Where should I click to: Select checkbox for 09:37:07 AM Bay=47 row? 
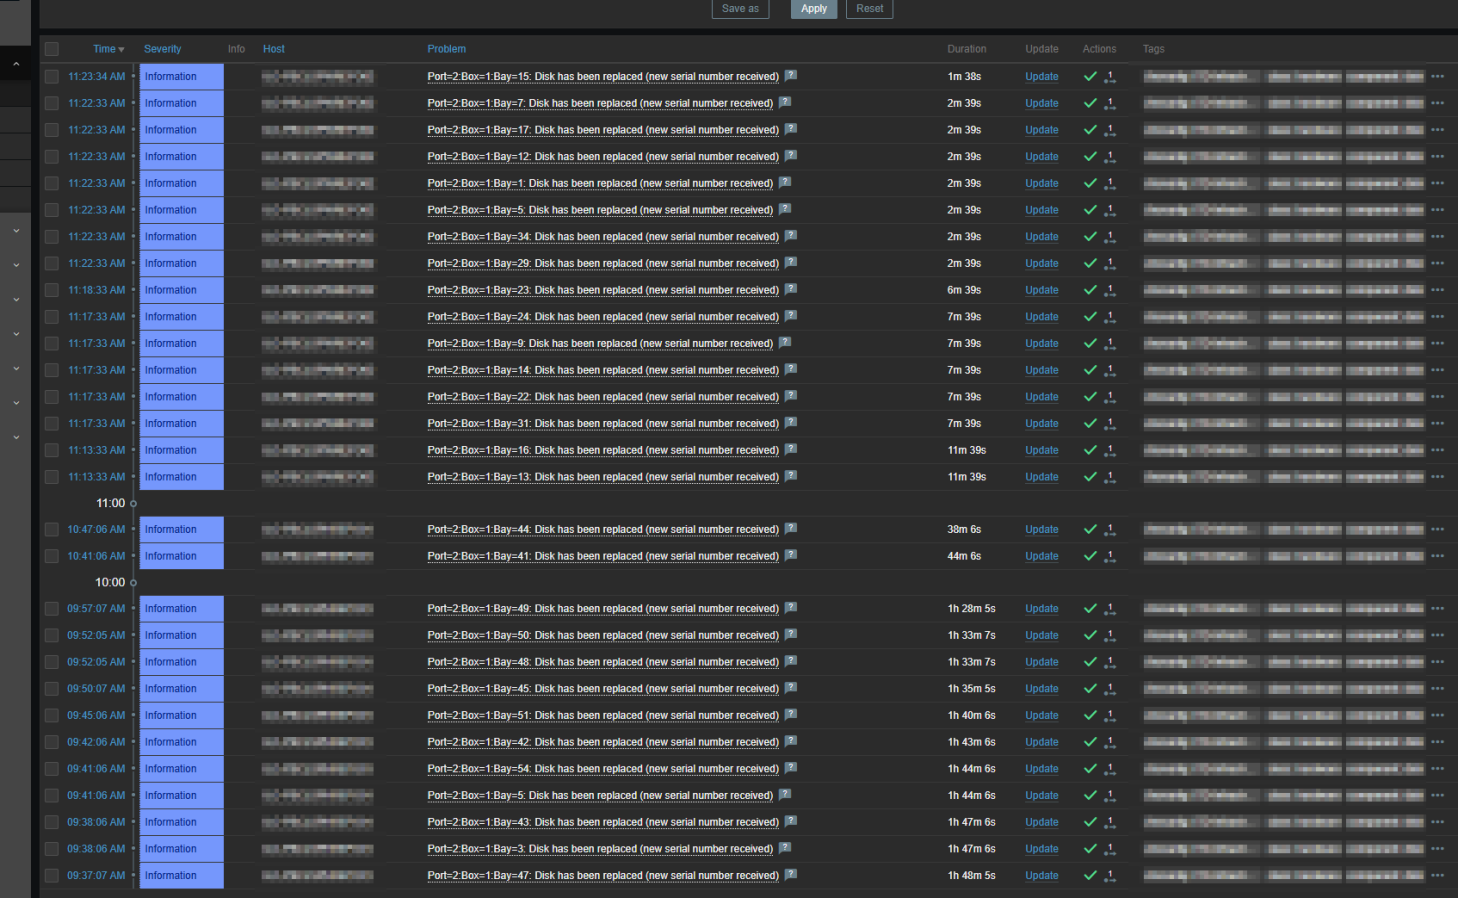[x=52, y=875]
